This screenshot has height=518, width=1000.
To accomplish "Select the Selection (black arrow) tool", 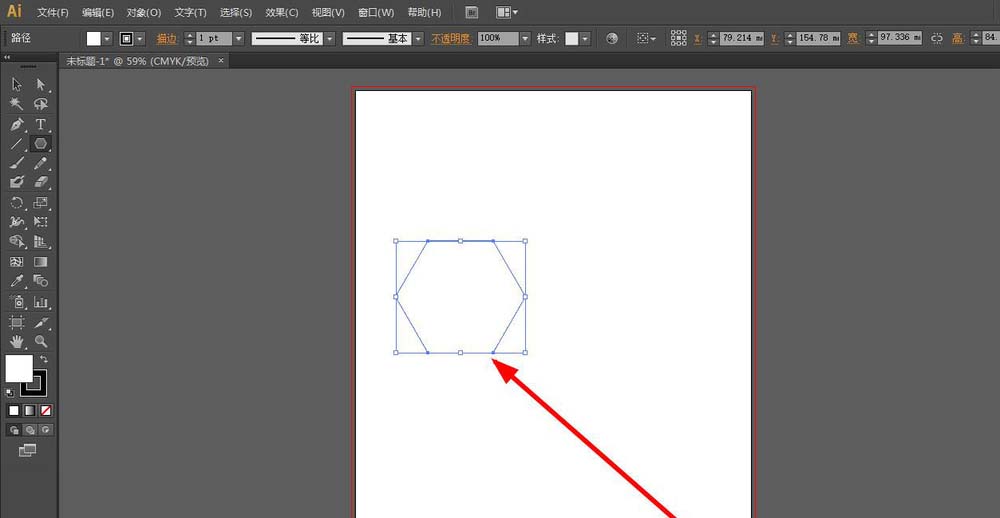I will 17,85.
